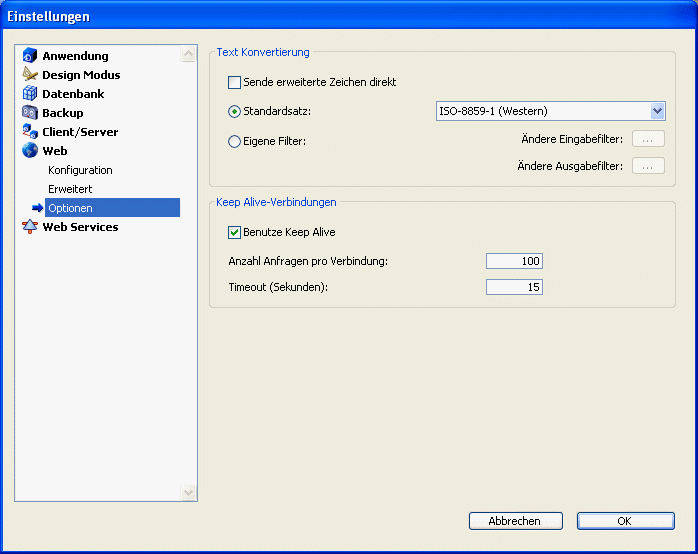Open the Konfiguration page under Web

point(80,170)
